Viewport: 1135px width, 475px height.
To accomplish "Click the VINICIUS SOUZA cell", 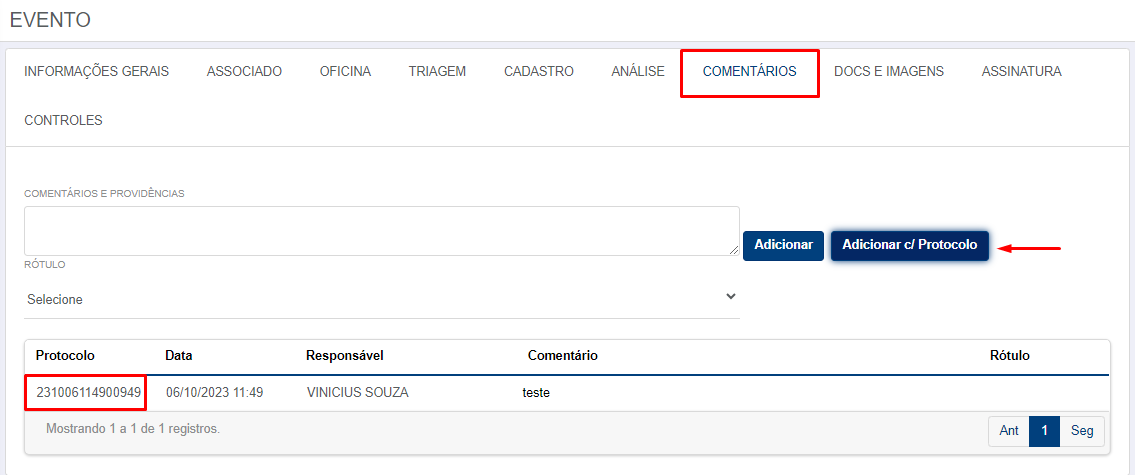I will 358,393.
